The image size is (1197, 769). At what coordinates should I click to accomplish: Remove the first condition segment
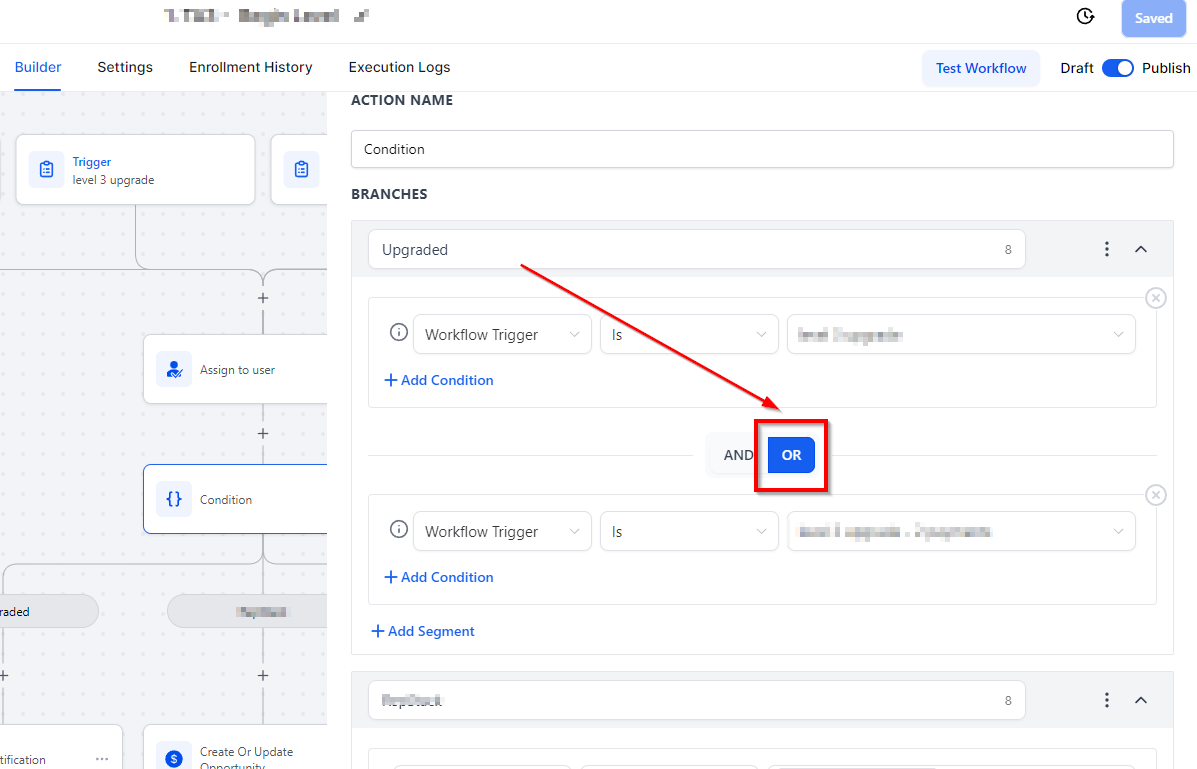point(1156,298)
